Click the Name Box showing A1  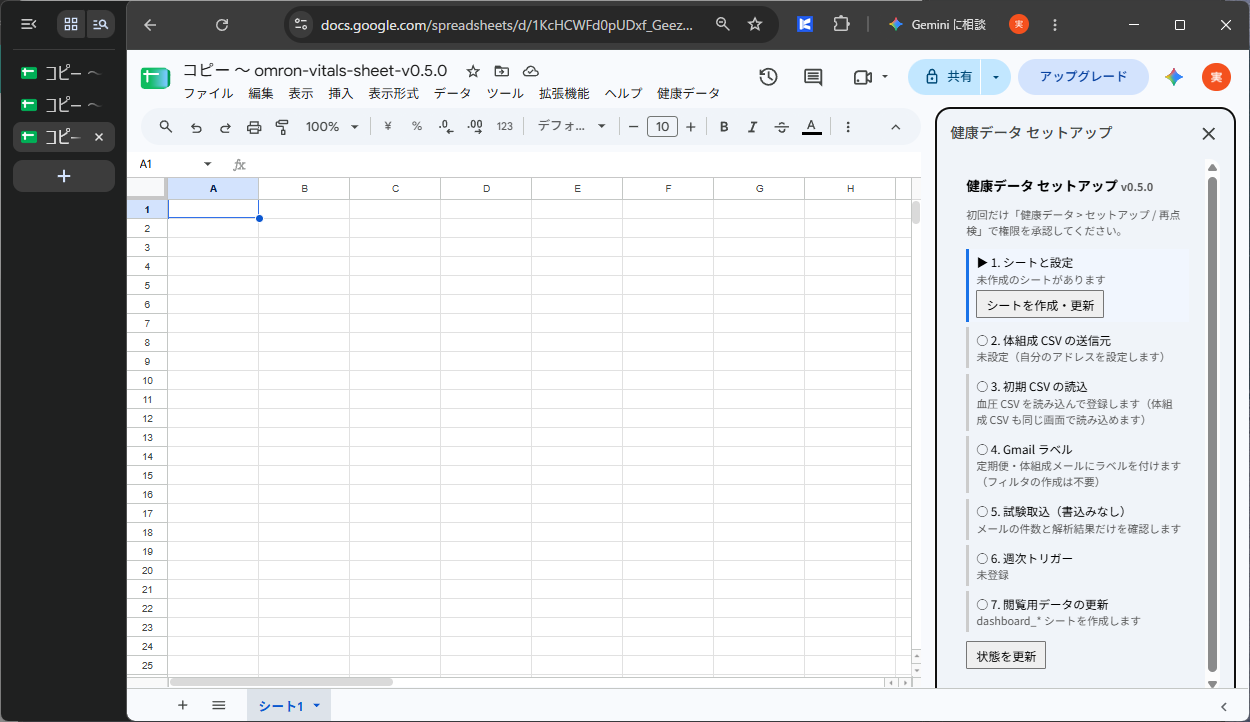[177, 164]
